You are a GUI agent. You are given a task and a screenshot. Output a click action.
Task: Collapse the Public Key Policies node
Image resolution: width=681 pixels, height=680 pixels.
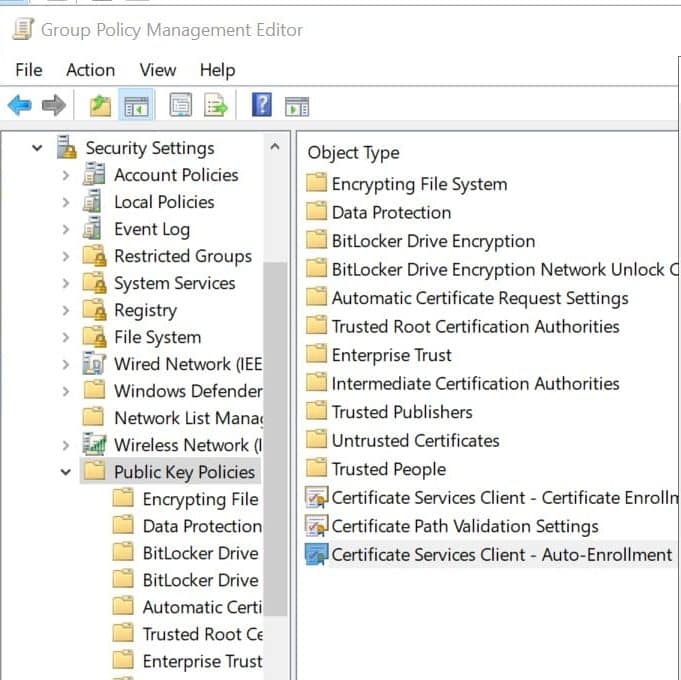pos(66,472)
